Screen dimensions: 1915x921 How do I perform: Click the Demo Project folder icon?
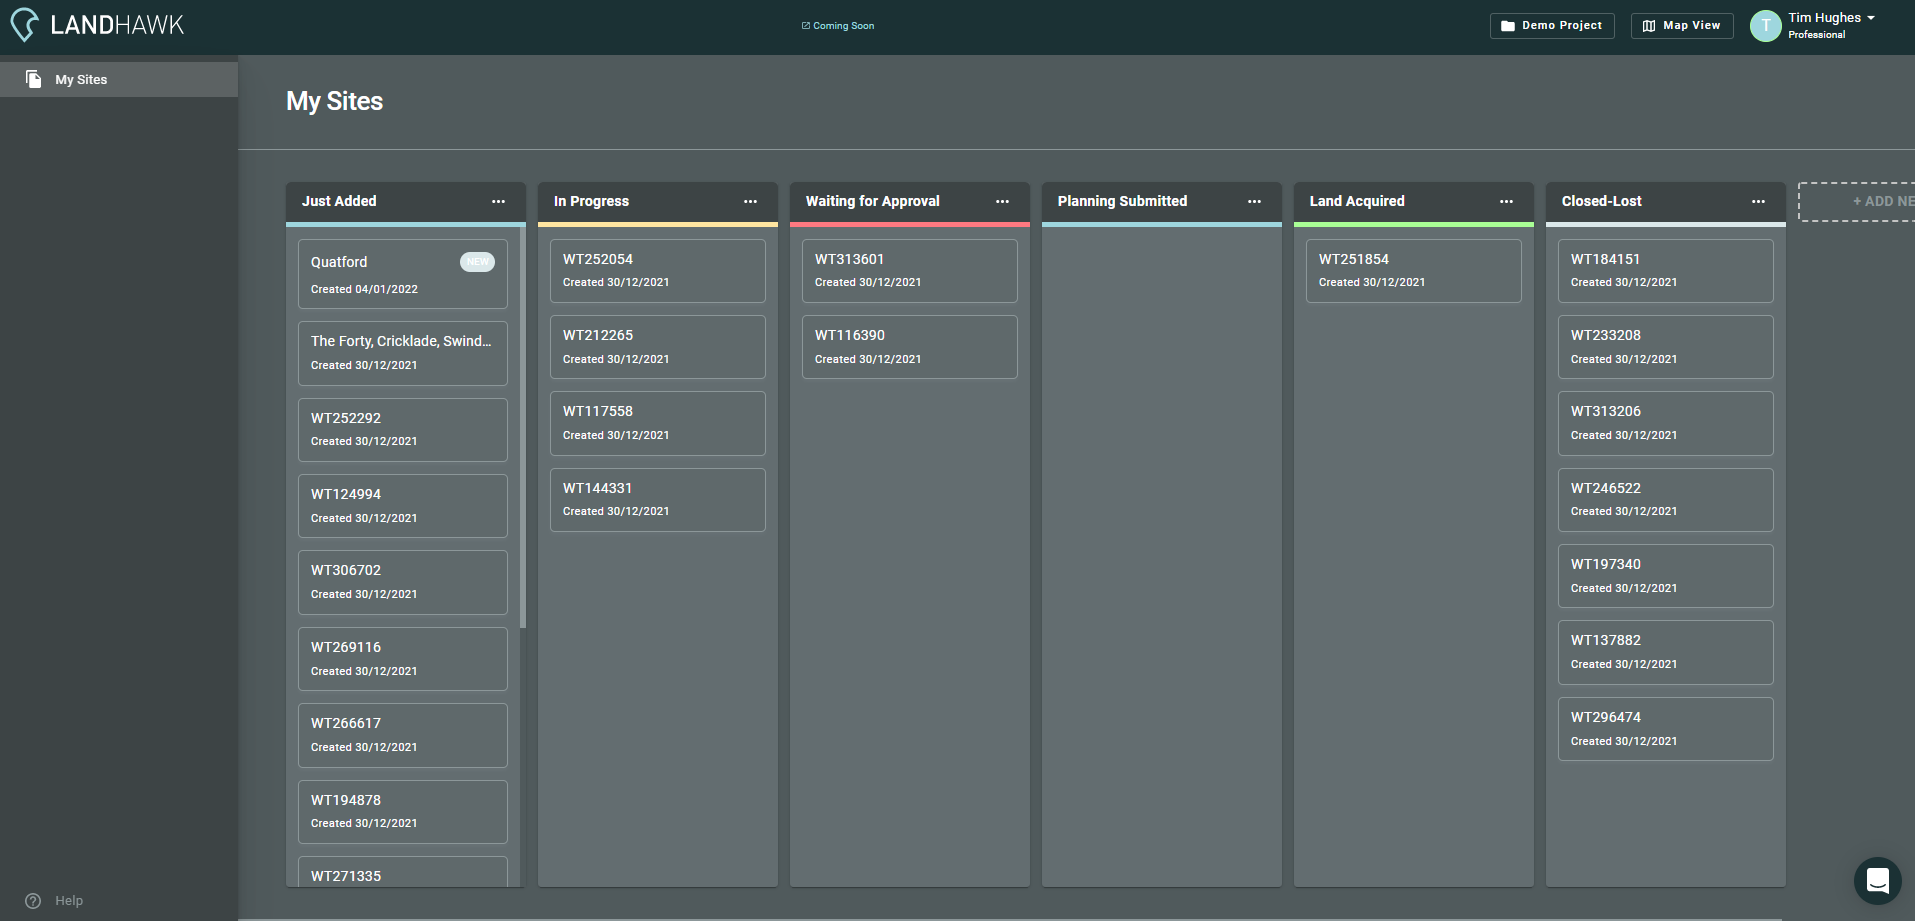(x=1510, y=25)
